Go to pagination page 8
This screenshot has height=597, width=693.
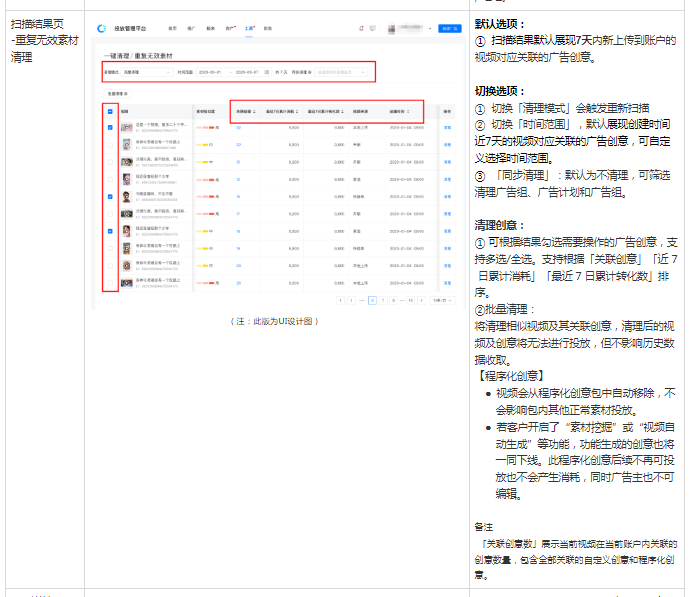393,300
